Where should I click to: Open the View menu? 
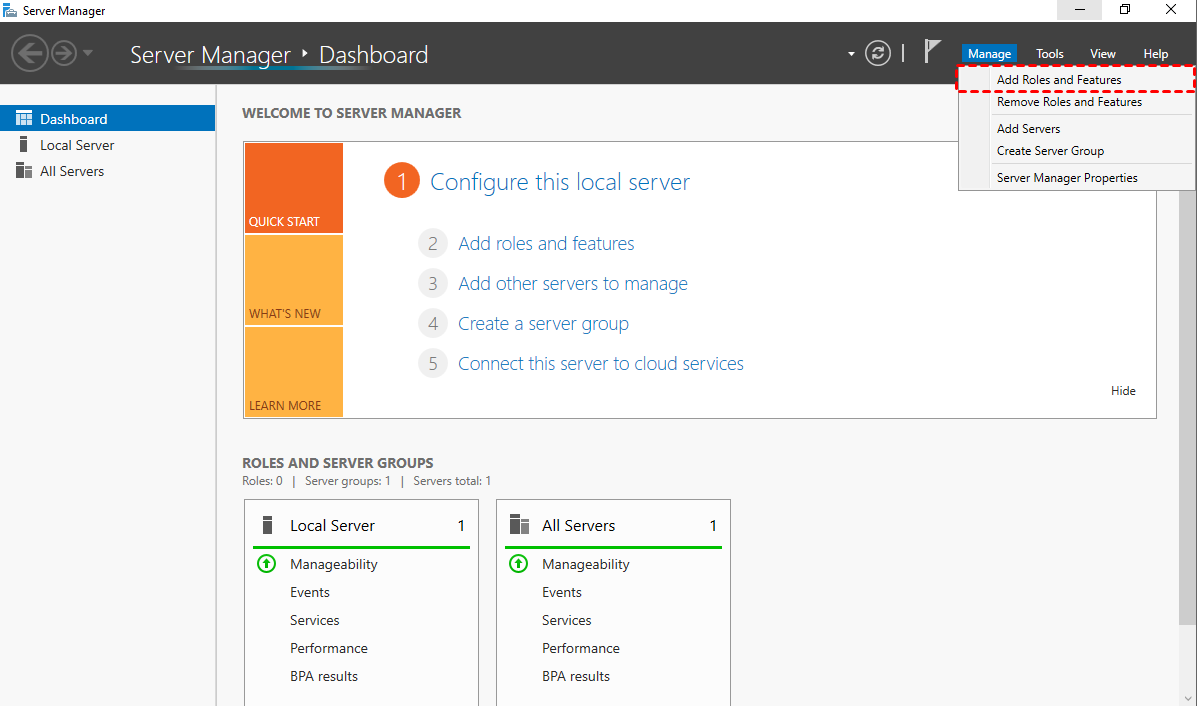pyautogui.click(x=1102, y=54)
